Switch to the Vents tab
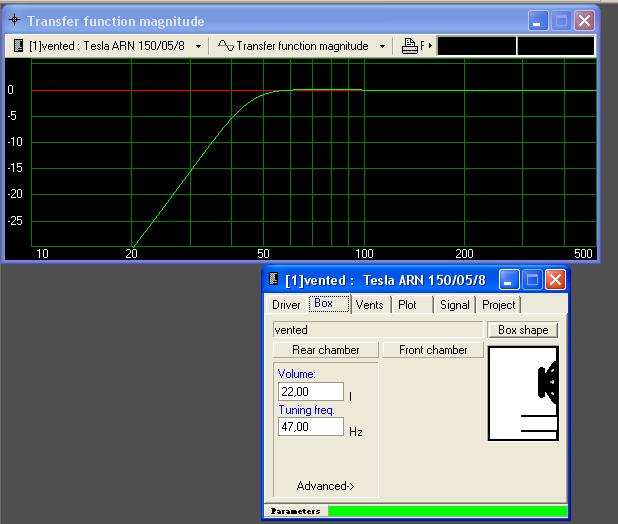618x524 pixels. tap(369, 305)
